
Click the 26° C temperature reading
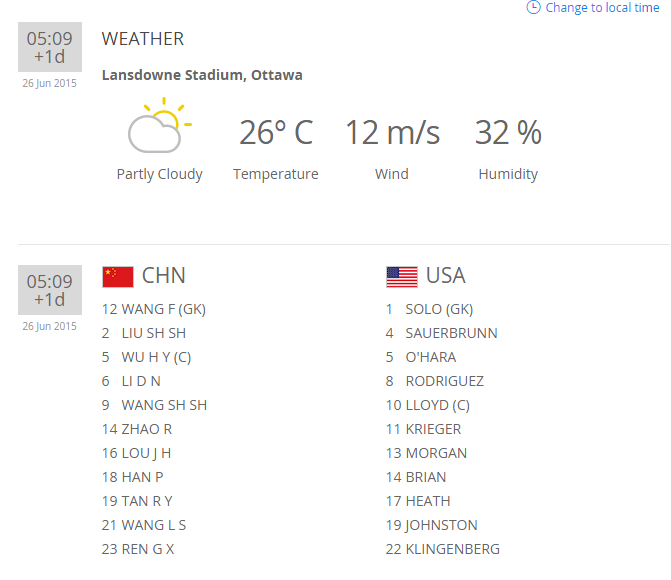[x=275, y=132]
